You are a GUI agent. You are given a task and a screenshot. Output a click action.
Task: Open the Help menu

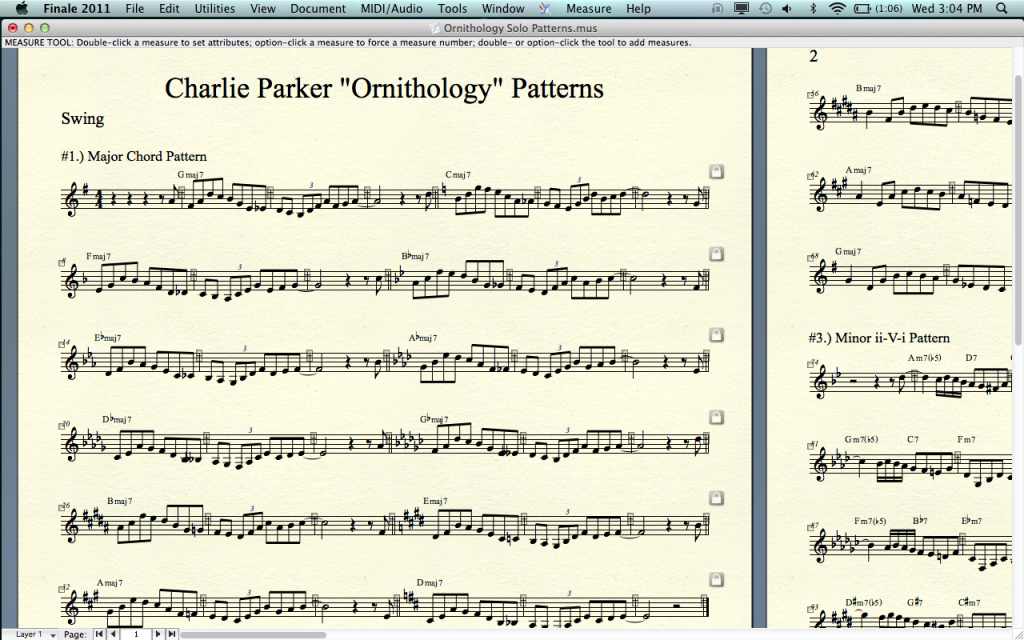tap(638, 8)
